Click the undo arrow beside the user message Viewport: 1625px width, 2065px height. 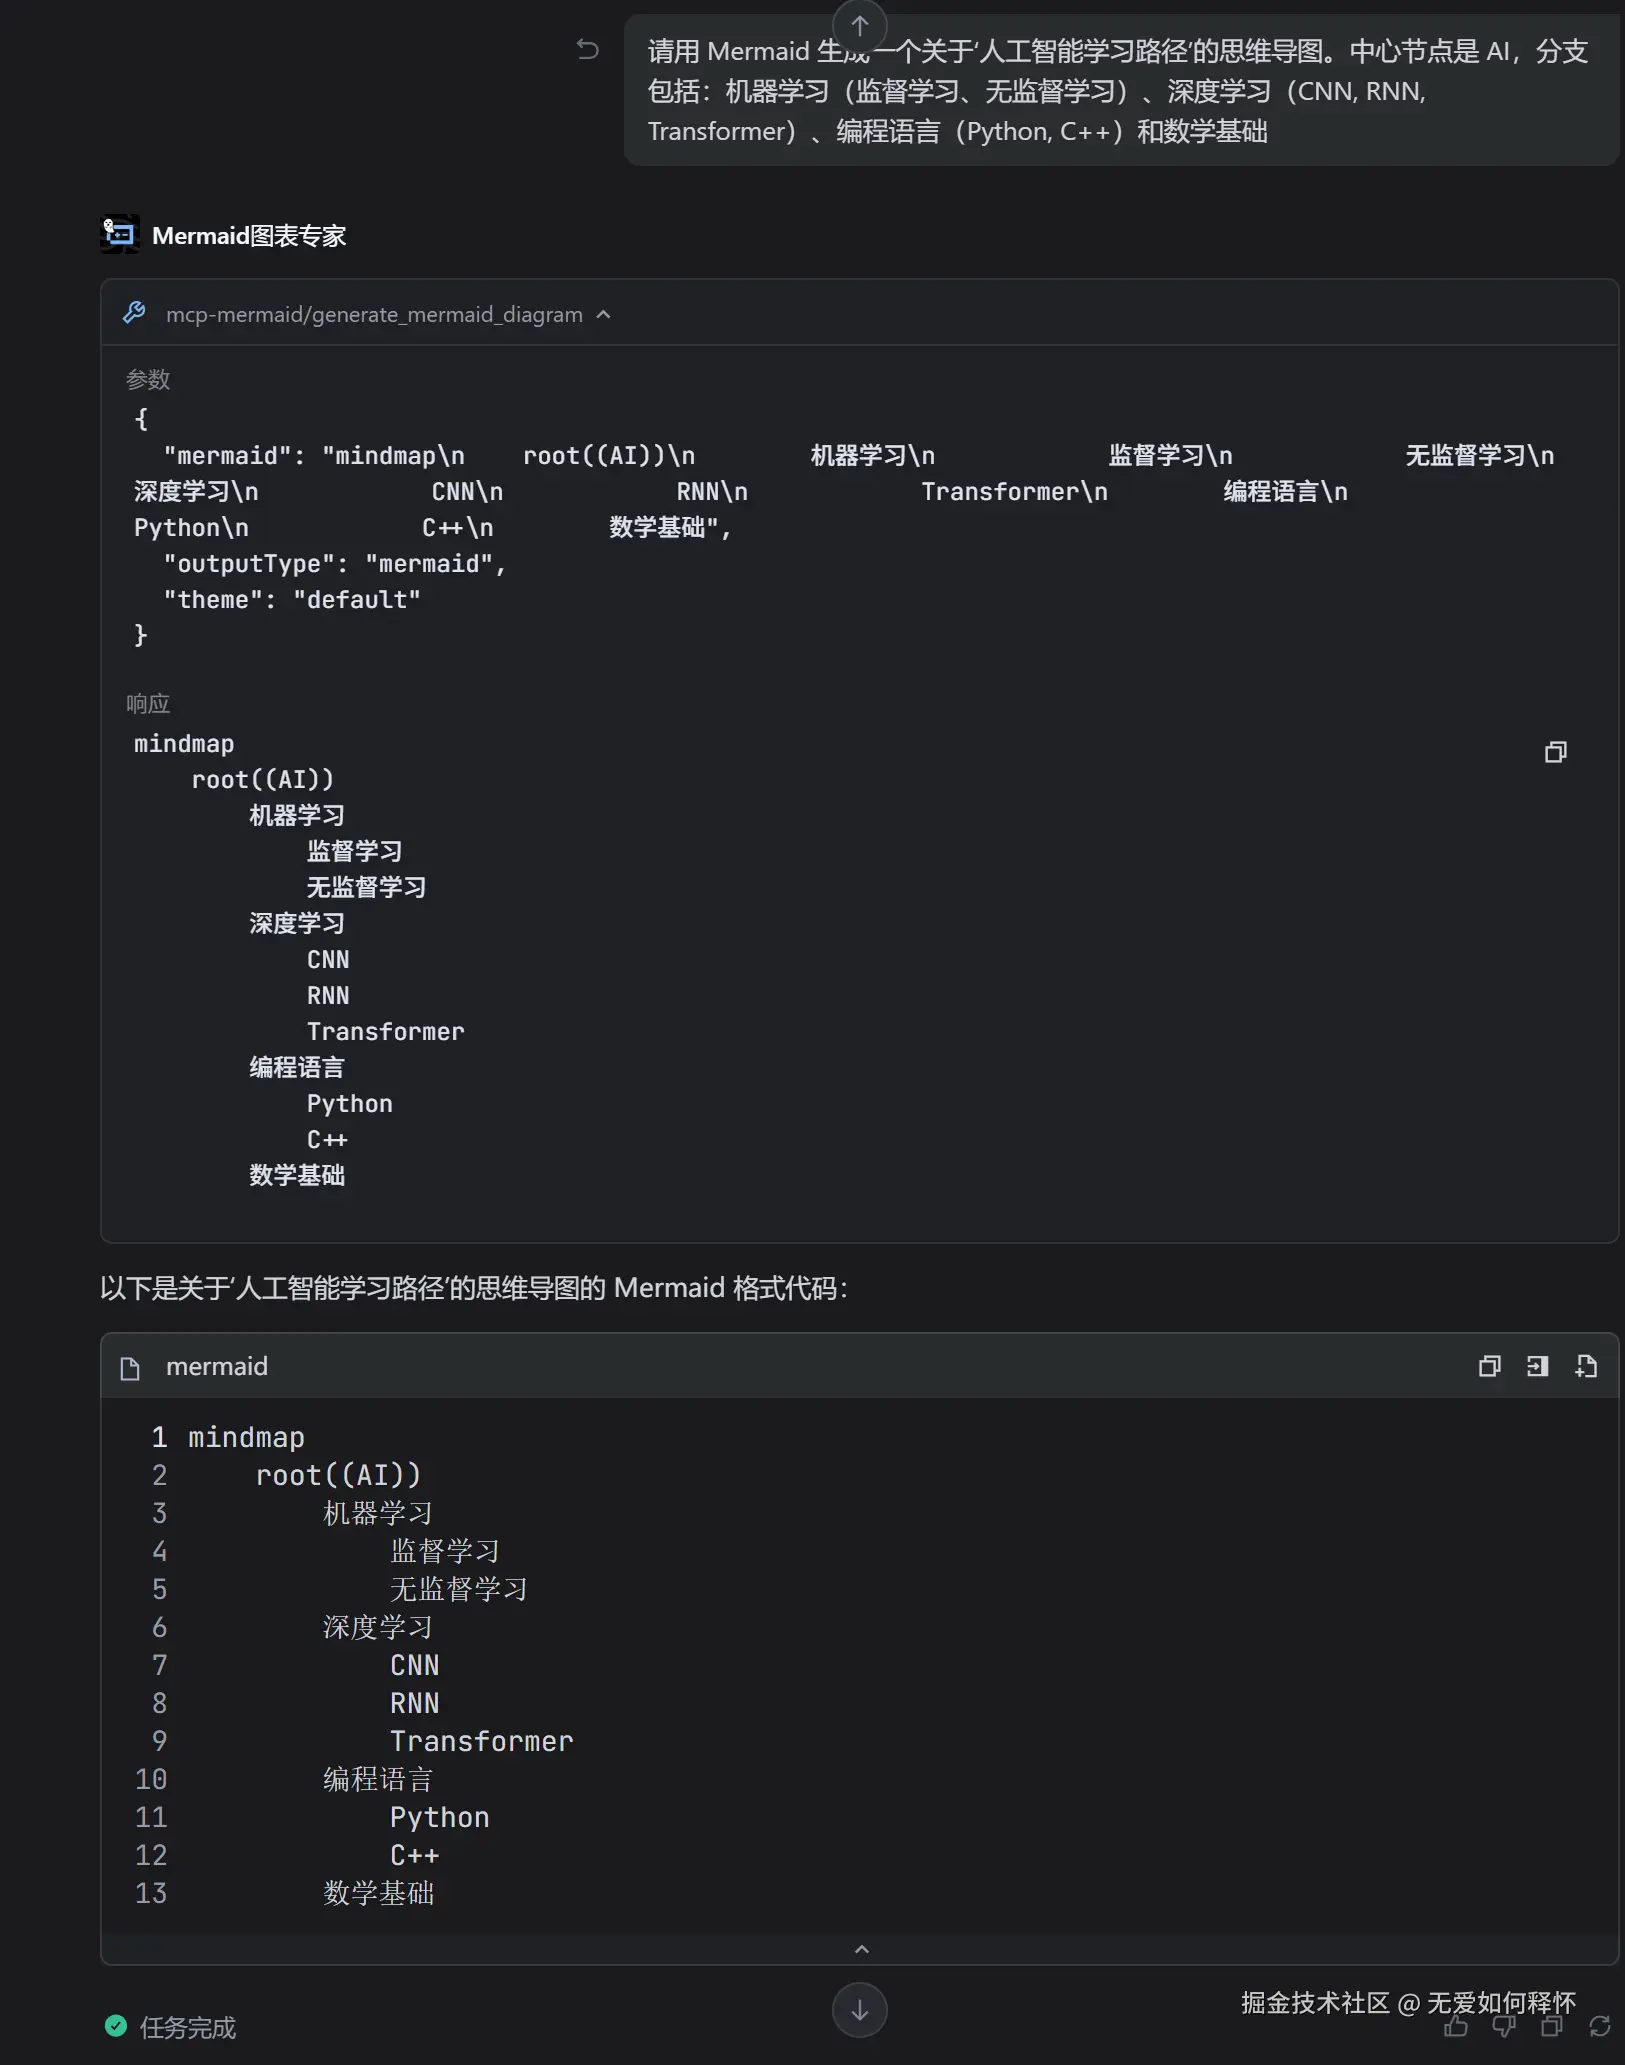[588, 49]
